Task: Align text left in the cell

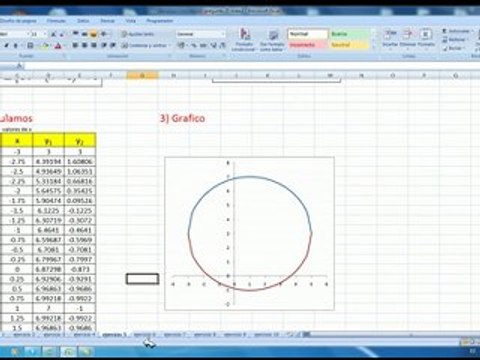Action: pos(76,45)
